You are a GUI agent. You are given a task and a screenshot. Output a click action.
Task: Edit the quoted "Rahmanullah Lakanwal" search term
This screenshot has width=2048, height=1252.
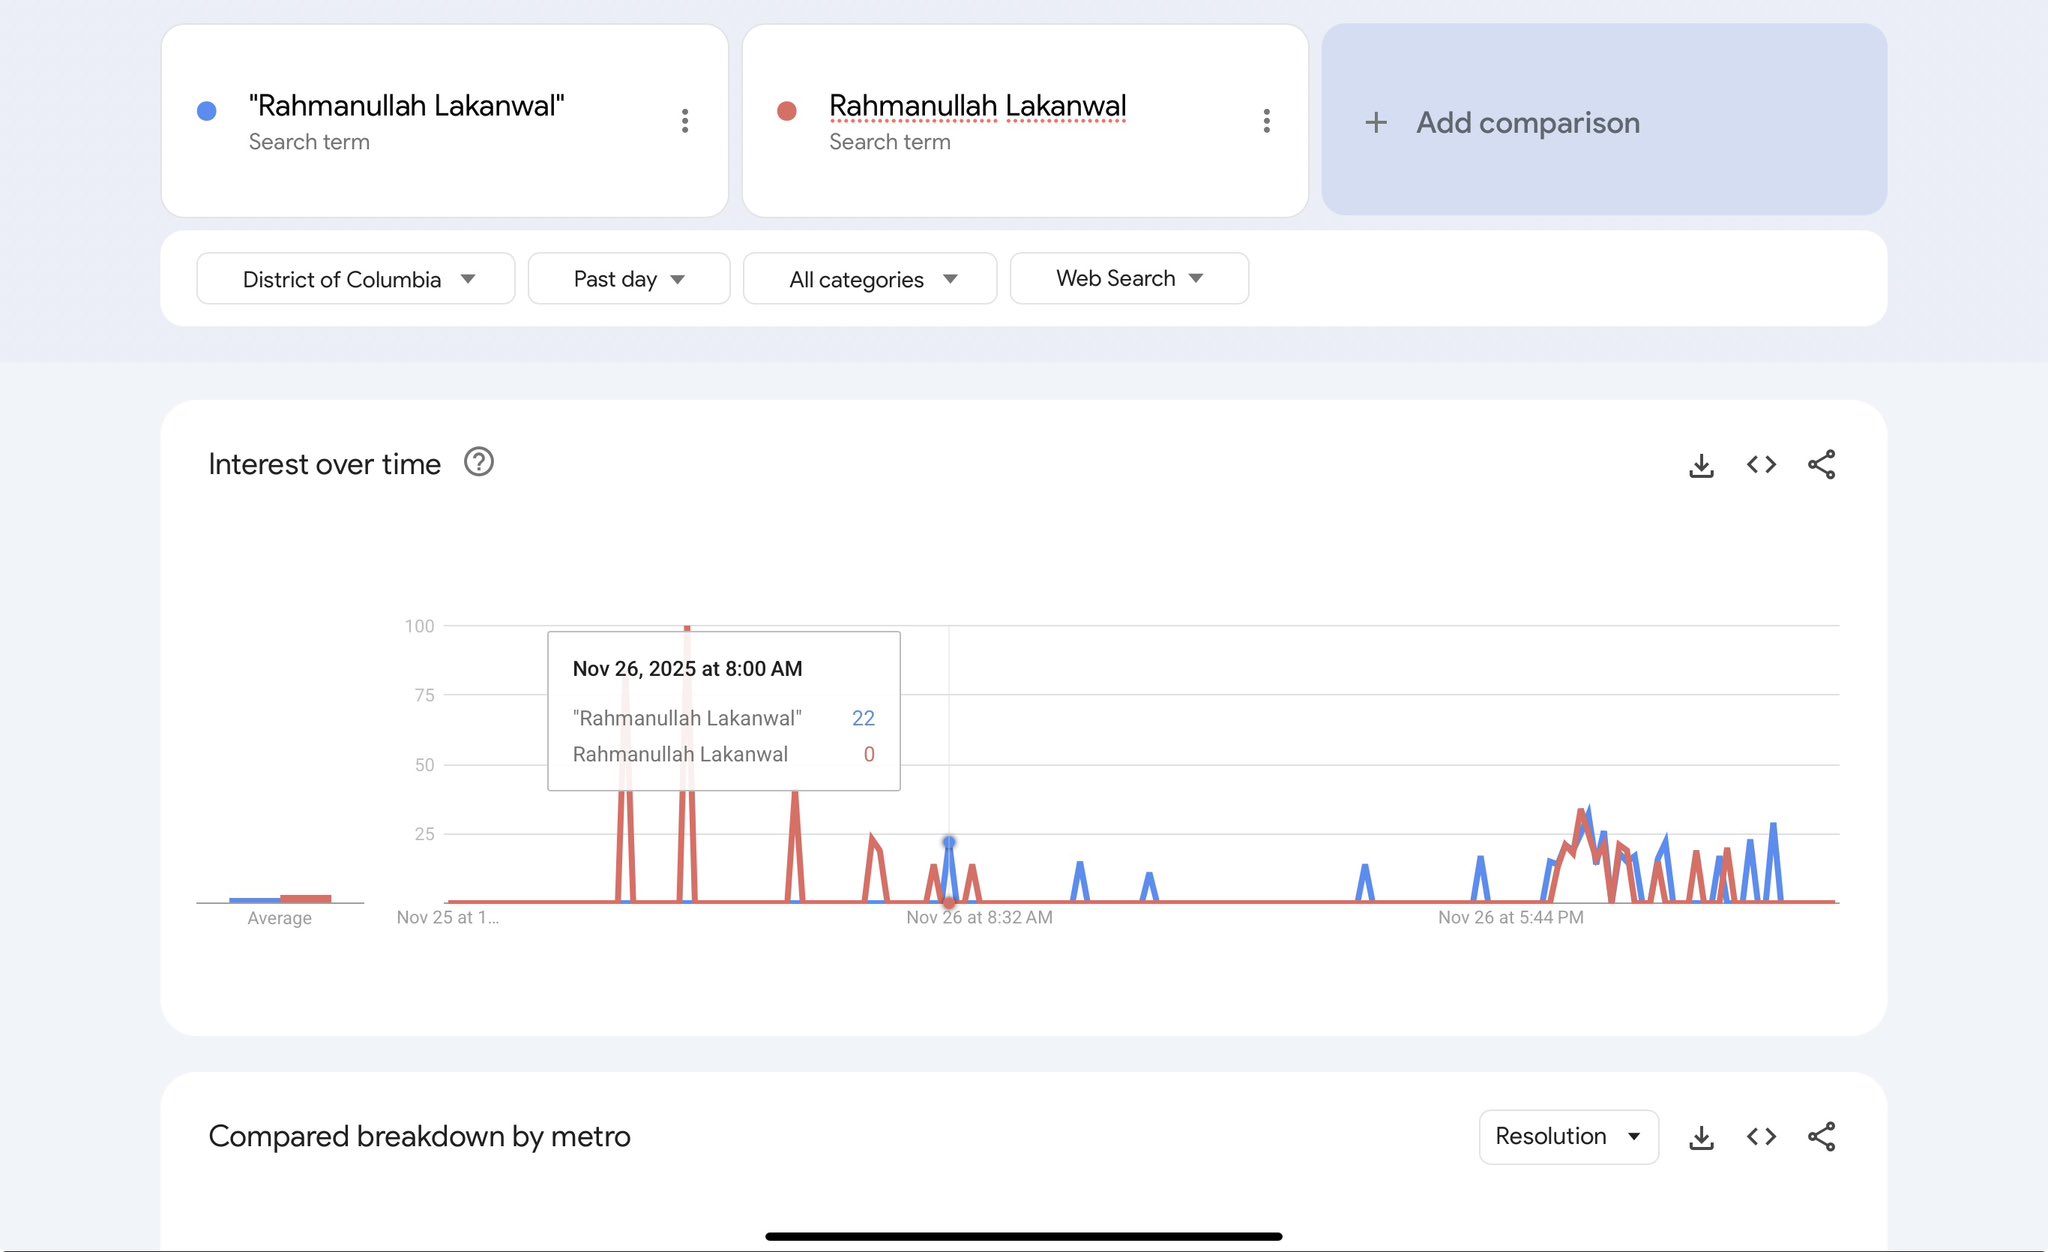pyautogui.click(x=406, y=106)
